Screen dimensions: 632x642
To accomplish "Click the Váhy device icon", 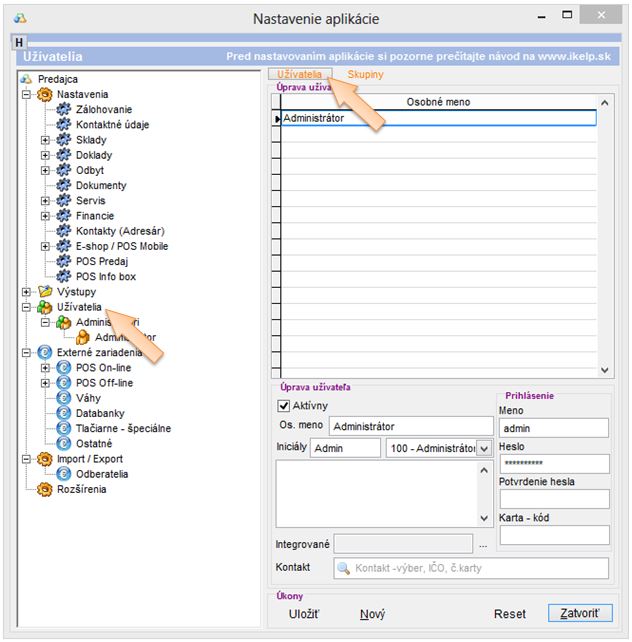I will click(64, 398).
